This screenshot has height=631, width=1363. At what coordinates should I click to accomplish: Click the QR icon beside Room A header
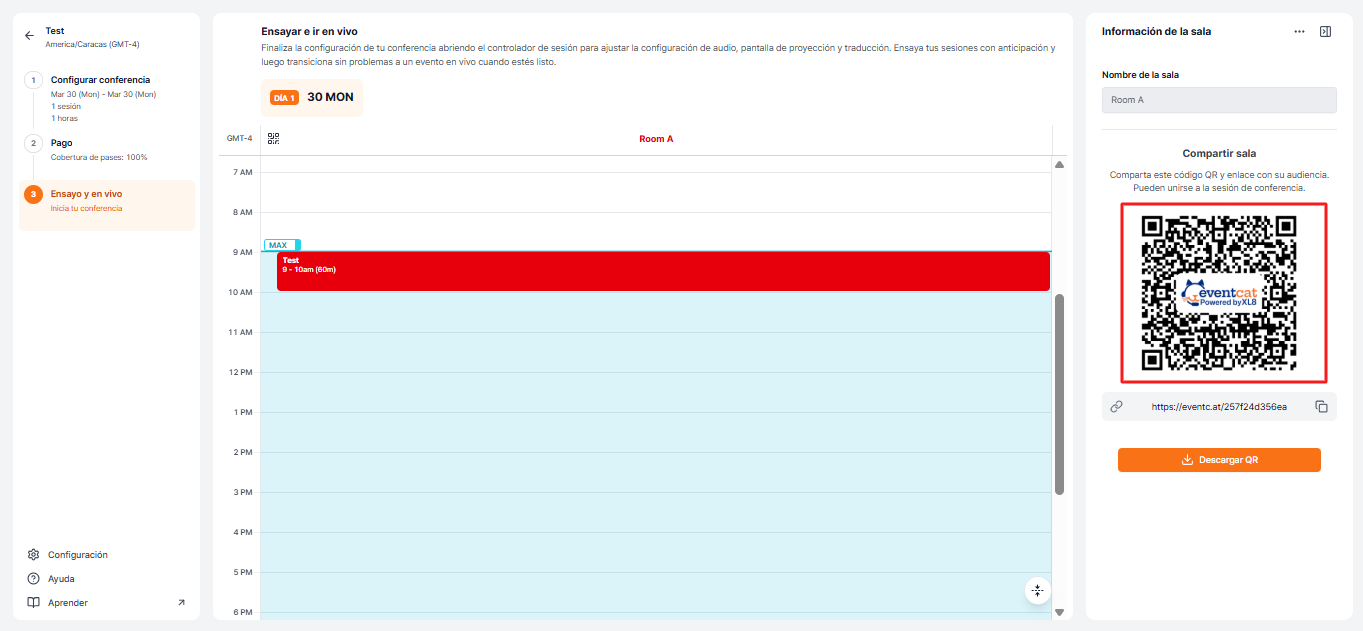point(274,138)
